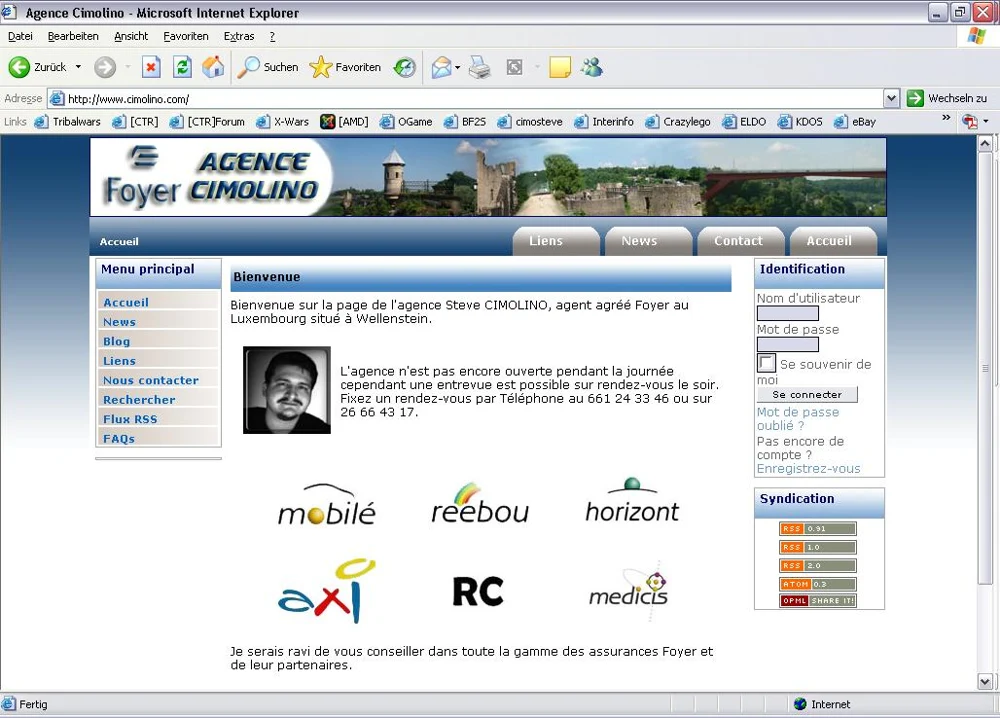The height and width of the screenshot is (718, 1000).
Task: Open 'Nous contacter' in main menu
Action: click(158, 380)
